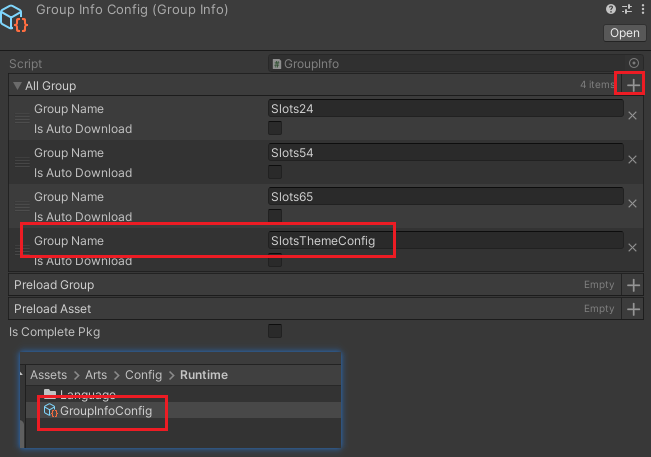Remove the Slots24 group entry
Screen dimensions: 651x457
(x=632, y=116)
